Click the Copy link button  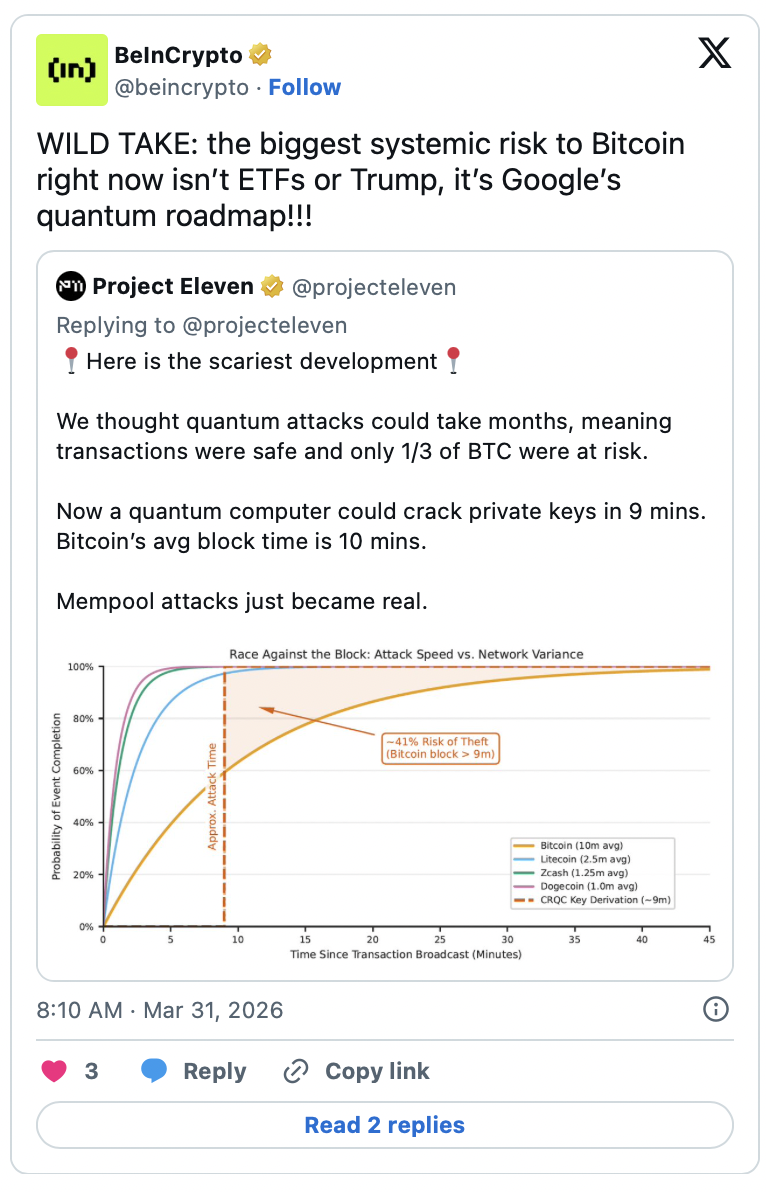[377, 1071]
